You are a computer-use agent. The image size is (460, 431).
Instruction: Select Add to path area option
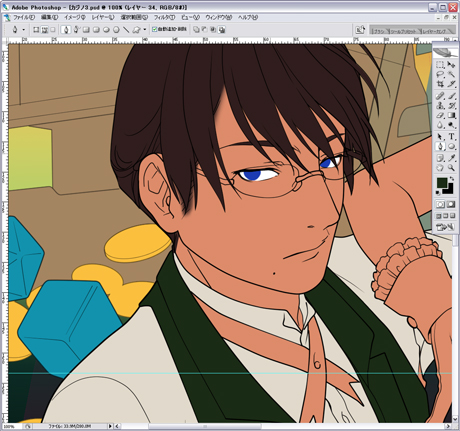click(x=196, y=30)
